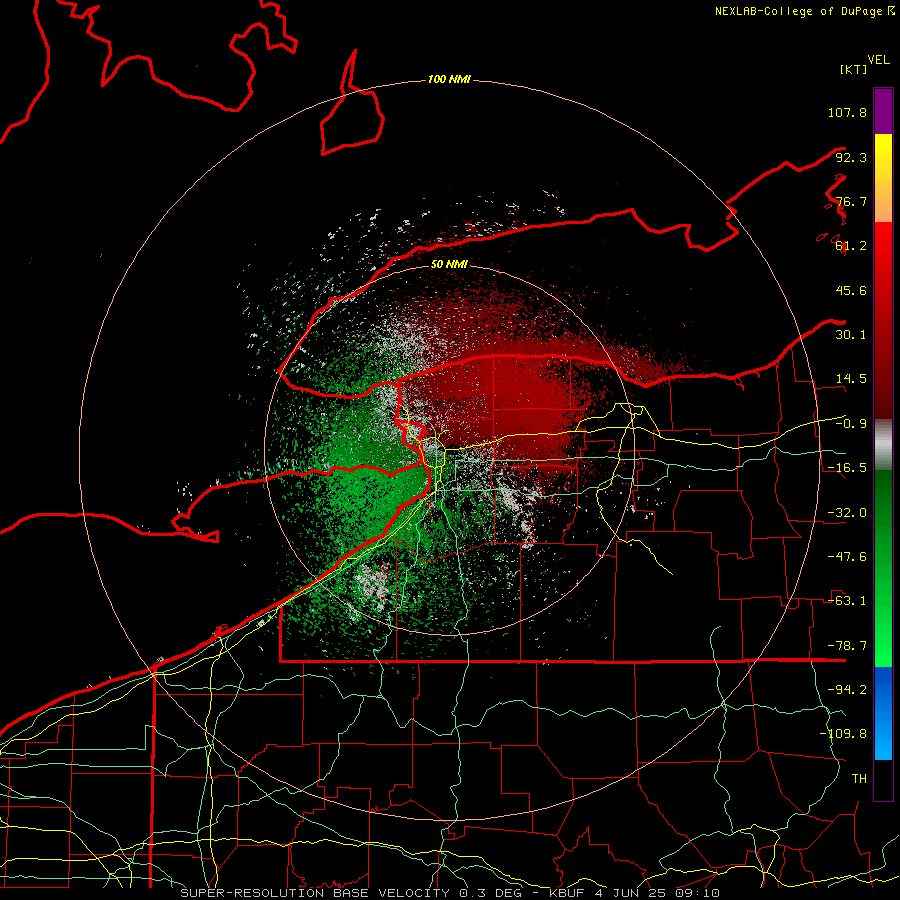The height and width of the screenshot is (900, 900).
Task: Click the [KT] units label
Action: coord(854,69)
